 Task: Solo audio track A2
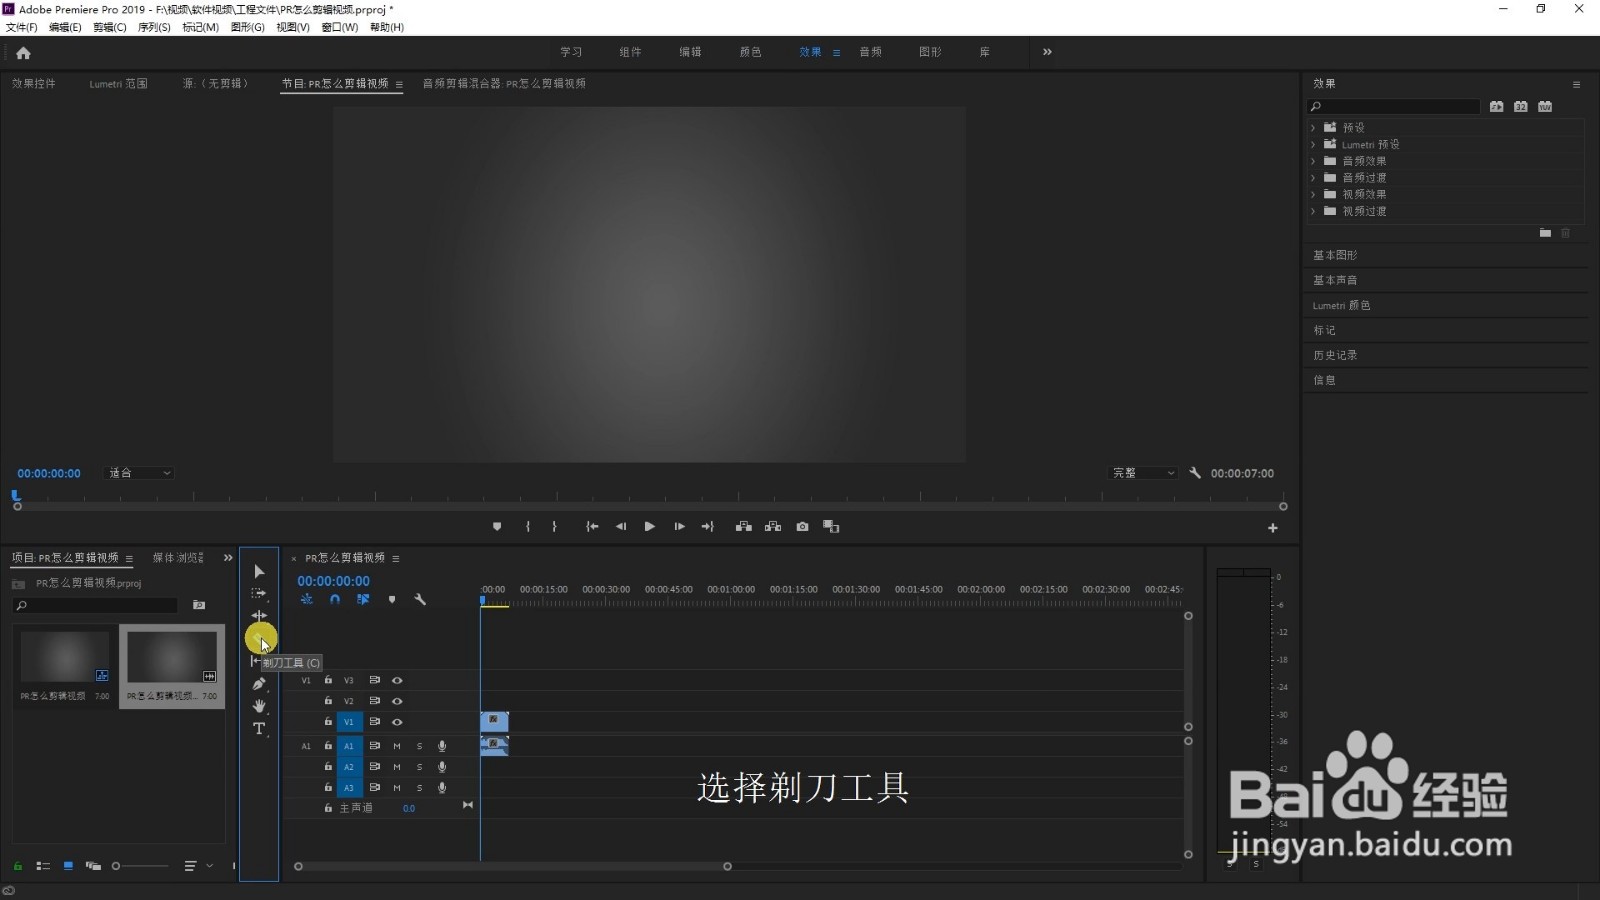[x=419, y=766]
